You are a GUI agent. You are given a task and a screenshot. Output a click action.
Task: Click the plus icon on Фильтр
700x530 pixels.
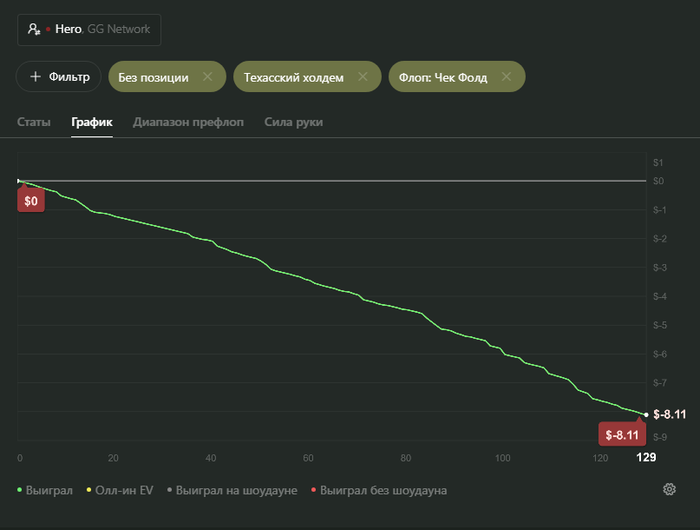point(35,77)
